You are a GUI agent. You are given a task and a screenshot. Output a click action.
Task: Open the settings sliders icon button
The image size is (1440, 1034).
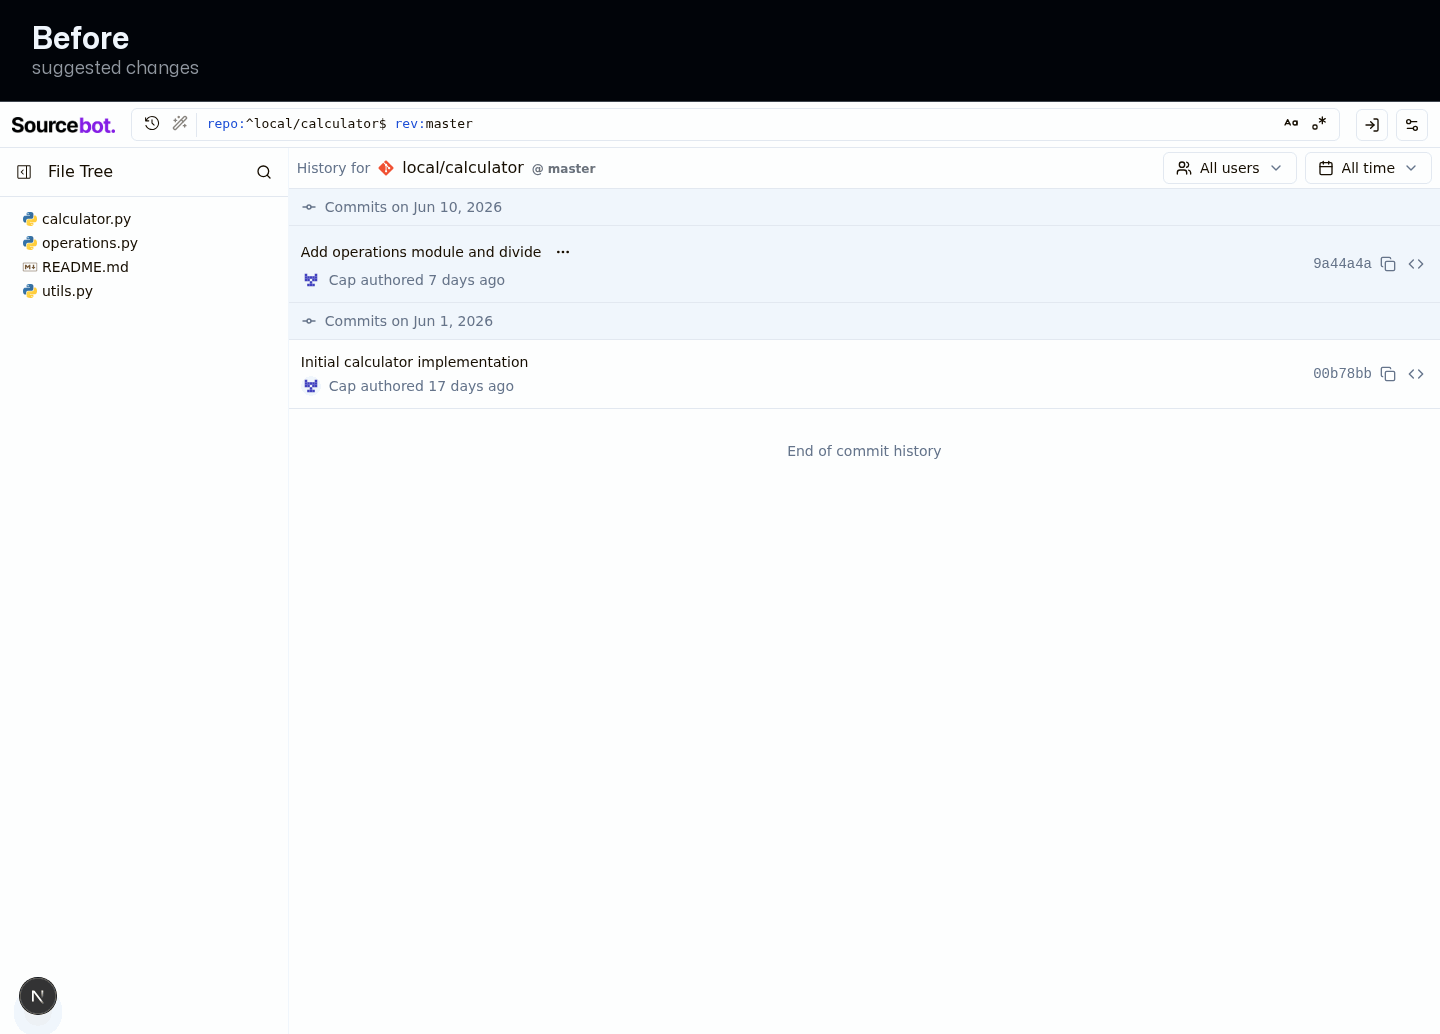1412,125
